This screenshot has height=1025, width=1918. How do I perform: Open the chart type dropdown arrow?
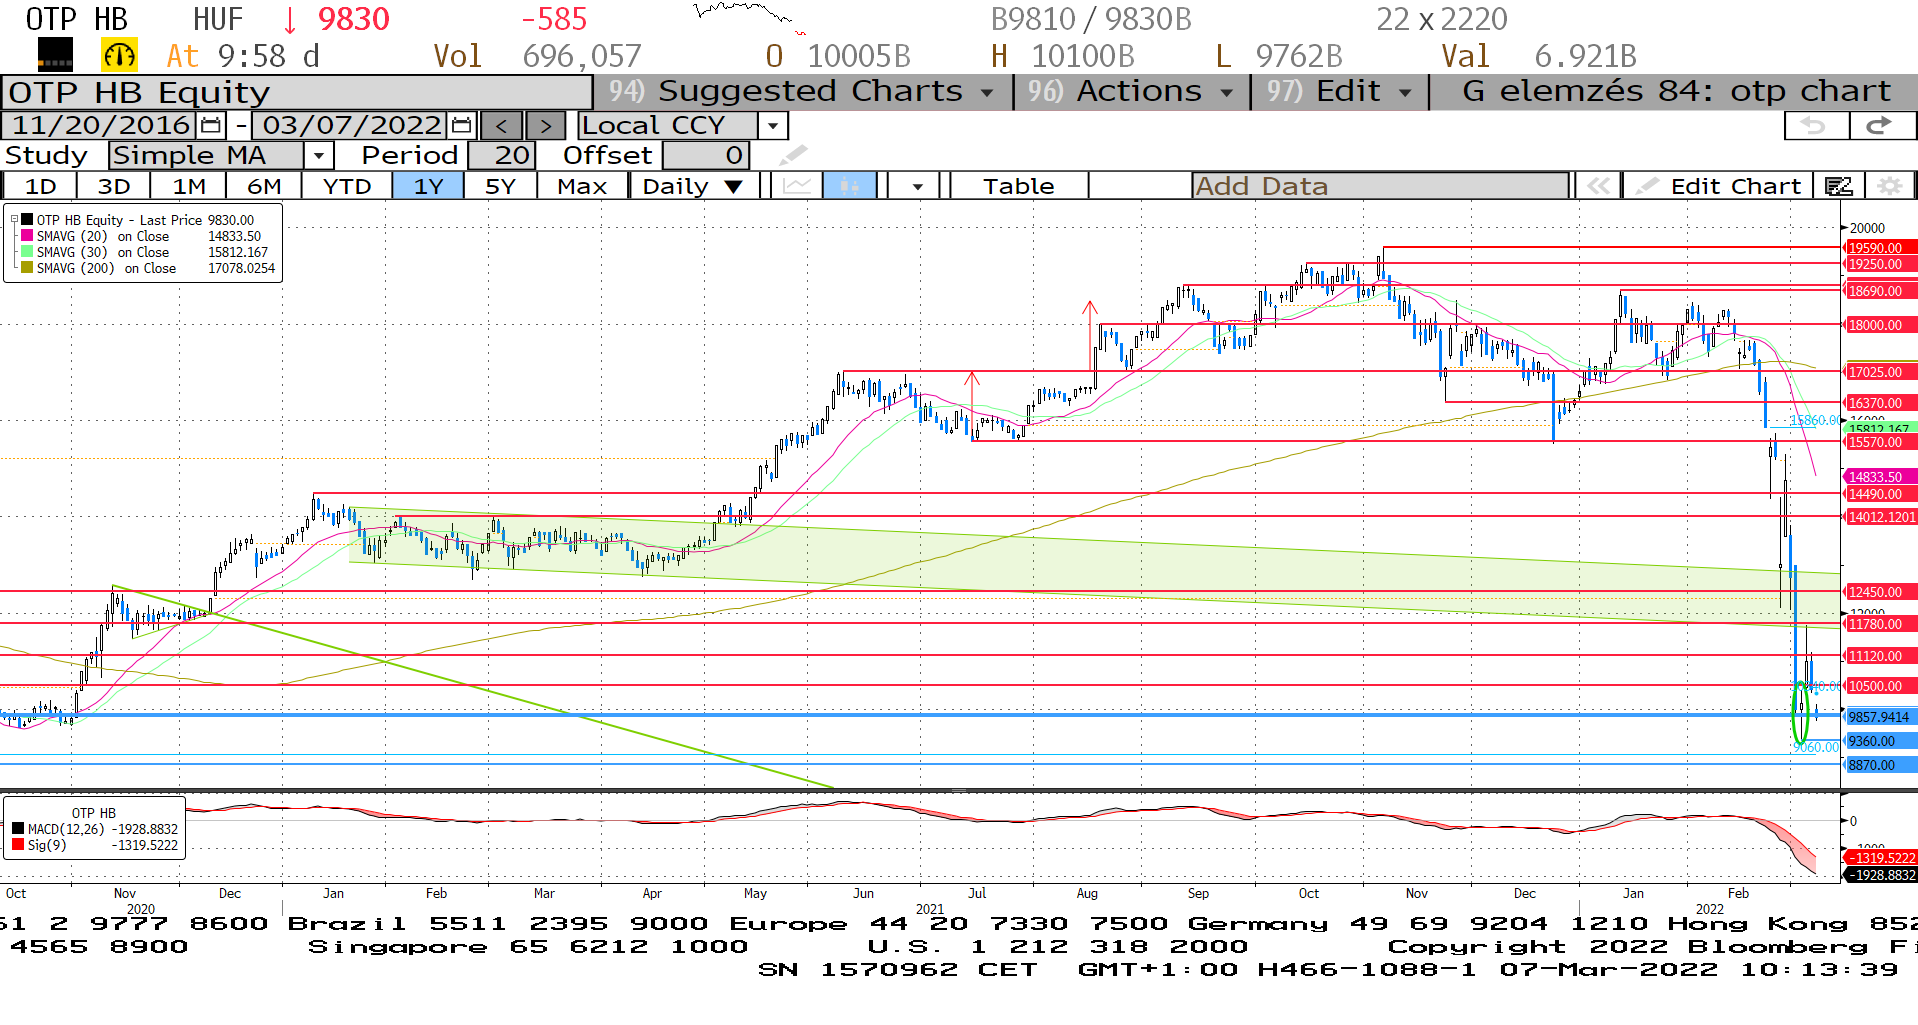917,186
